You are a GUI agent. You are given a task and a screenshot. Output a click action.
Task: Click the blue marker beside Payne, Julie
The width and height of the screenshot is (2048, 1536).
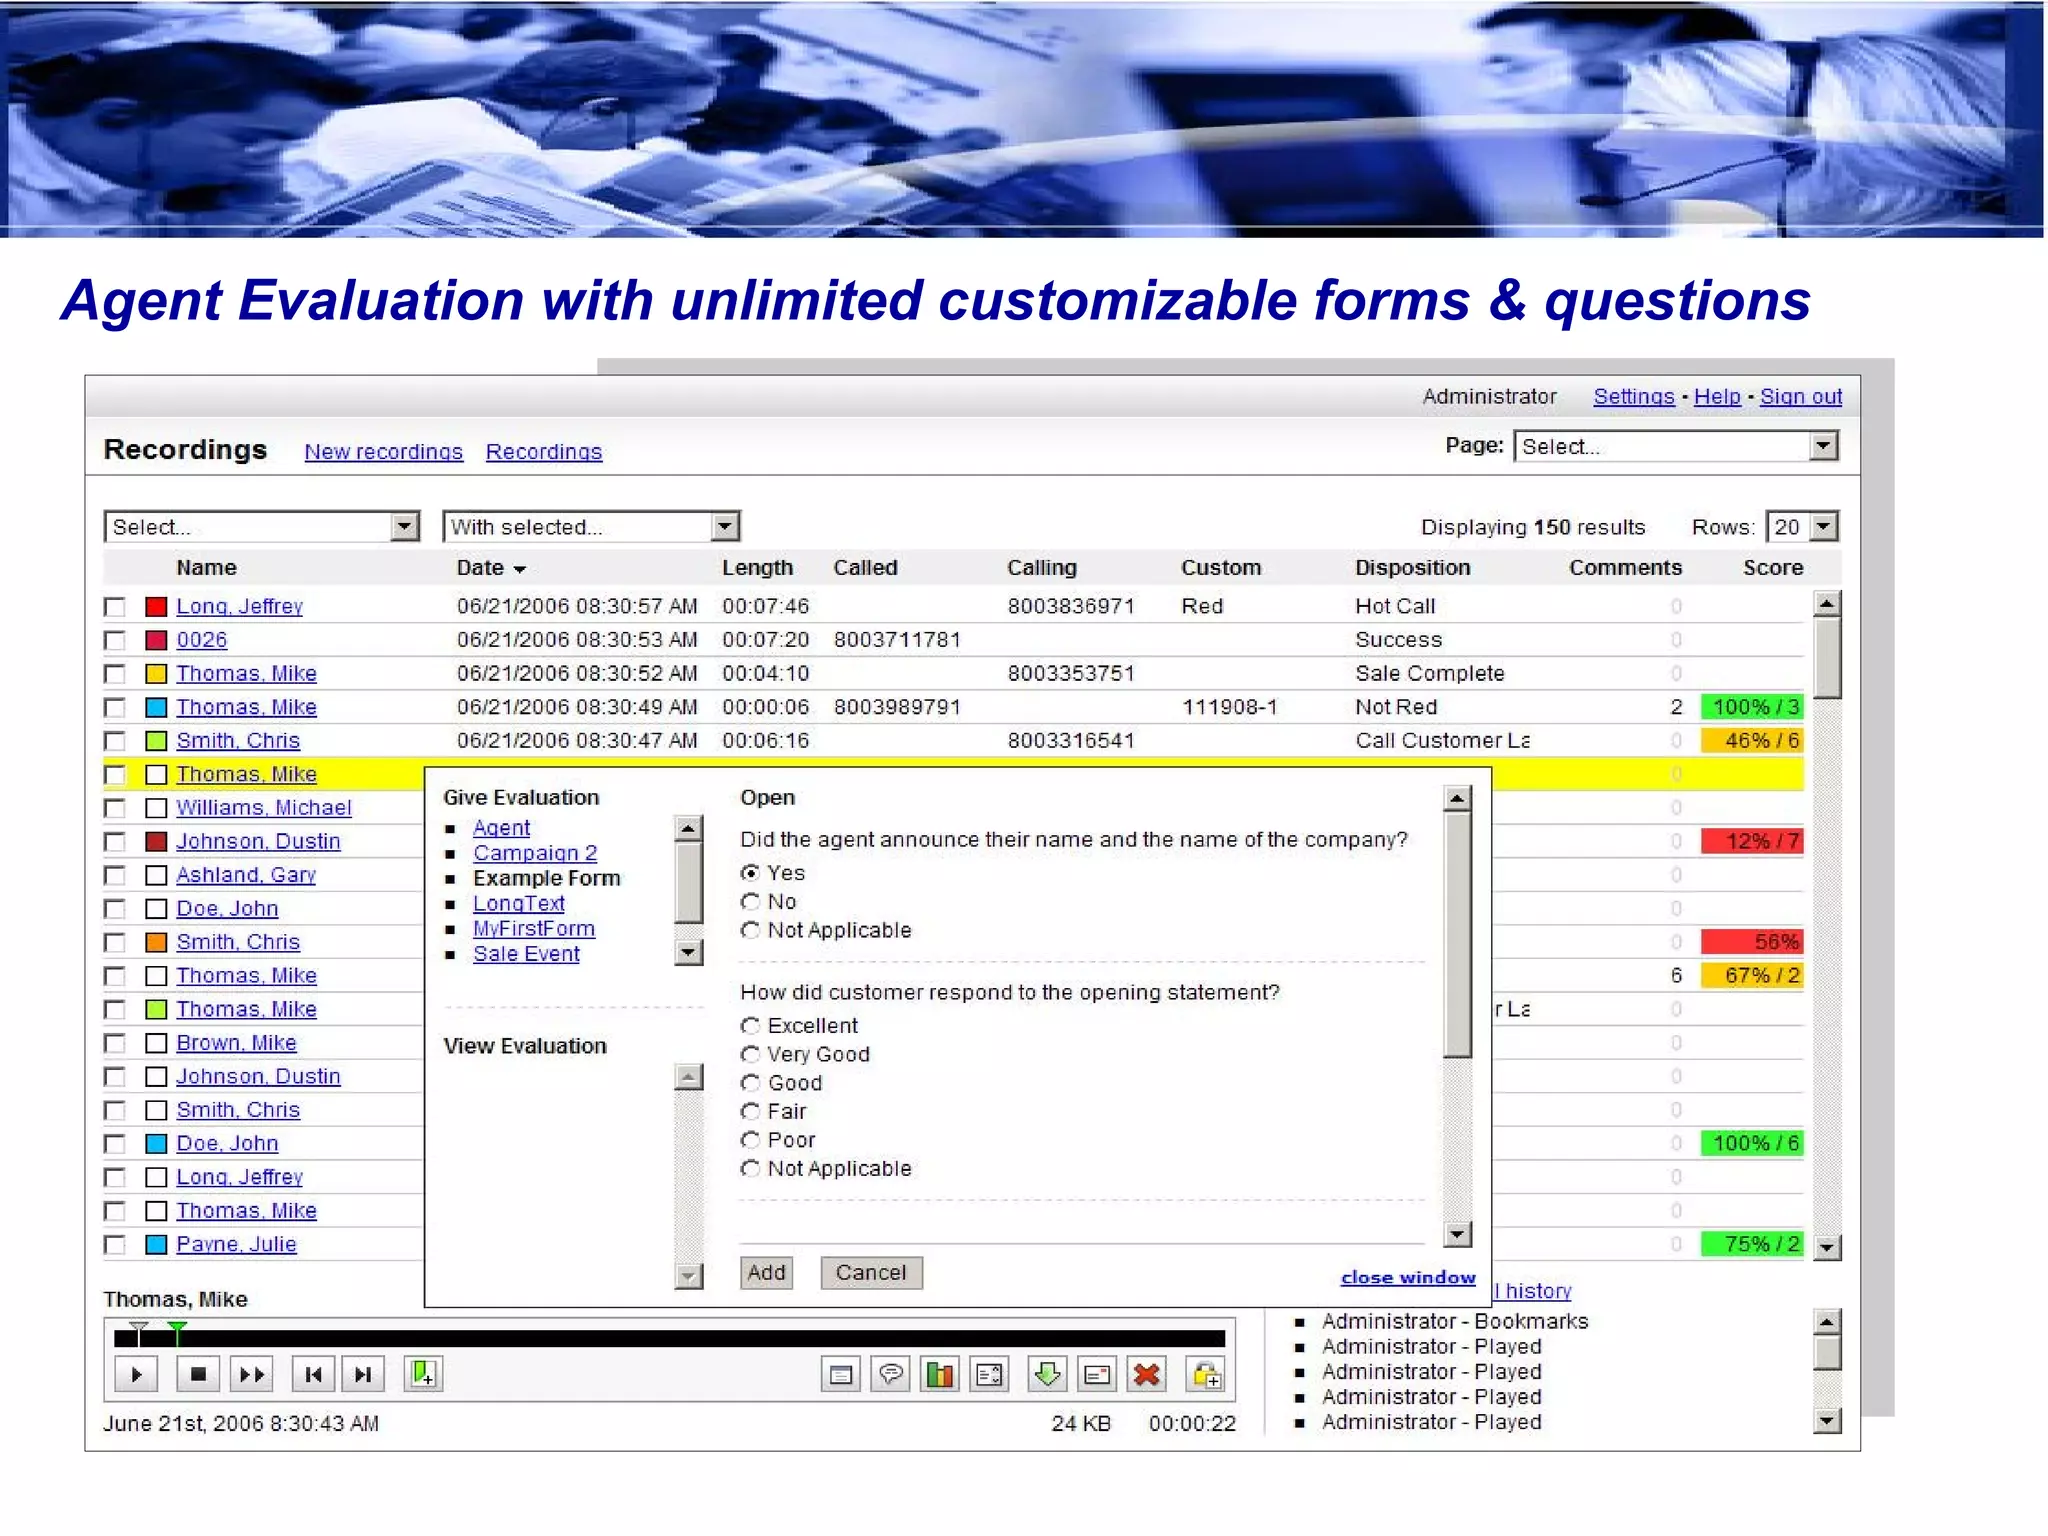pos(156,1244)
